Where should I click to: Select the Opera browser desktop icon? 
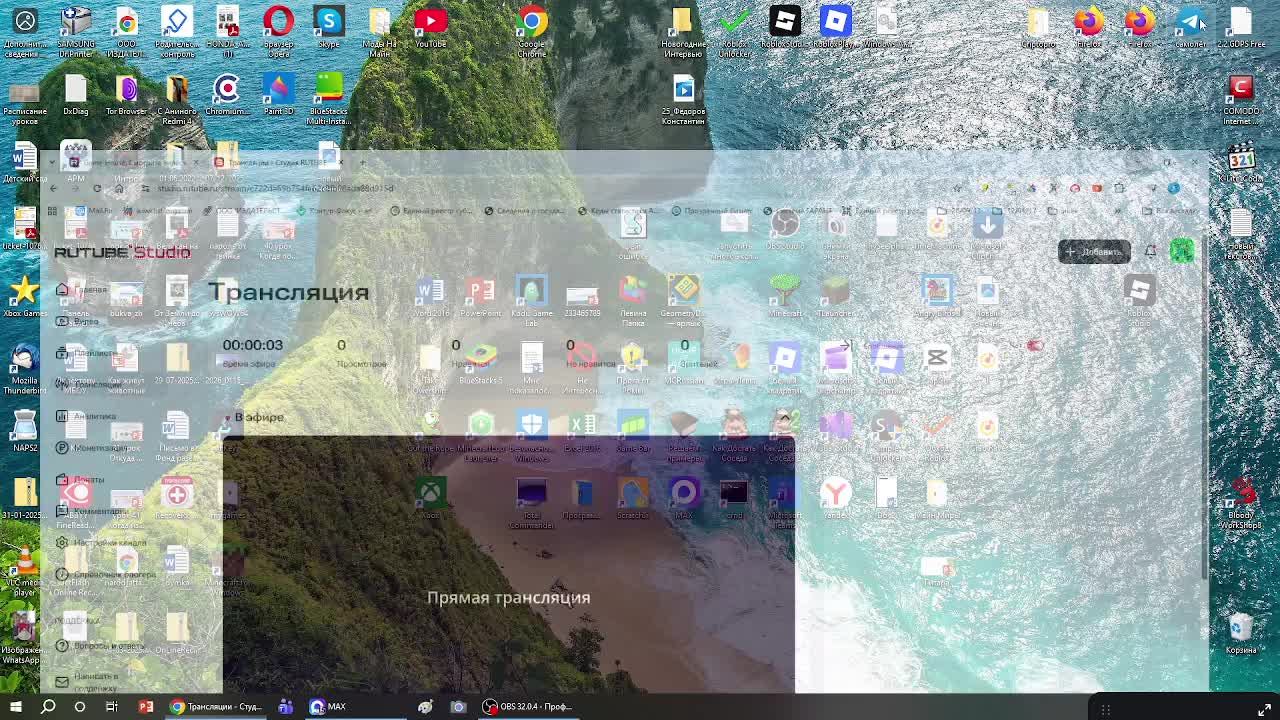click(278, 28)
